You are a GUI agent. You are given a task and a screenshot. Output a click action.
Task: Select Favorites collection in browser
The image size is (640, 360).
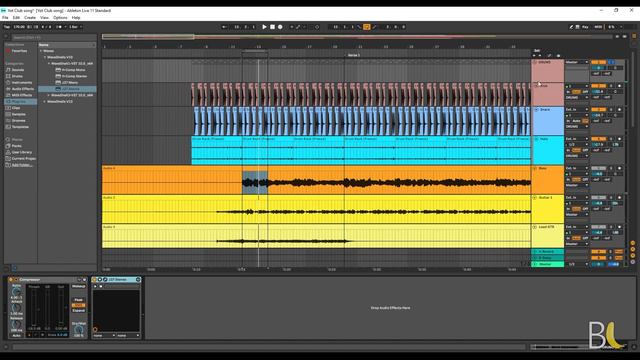pyautogui.click(x=19, y=51)
